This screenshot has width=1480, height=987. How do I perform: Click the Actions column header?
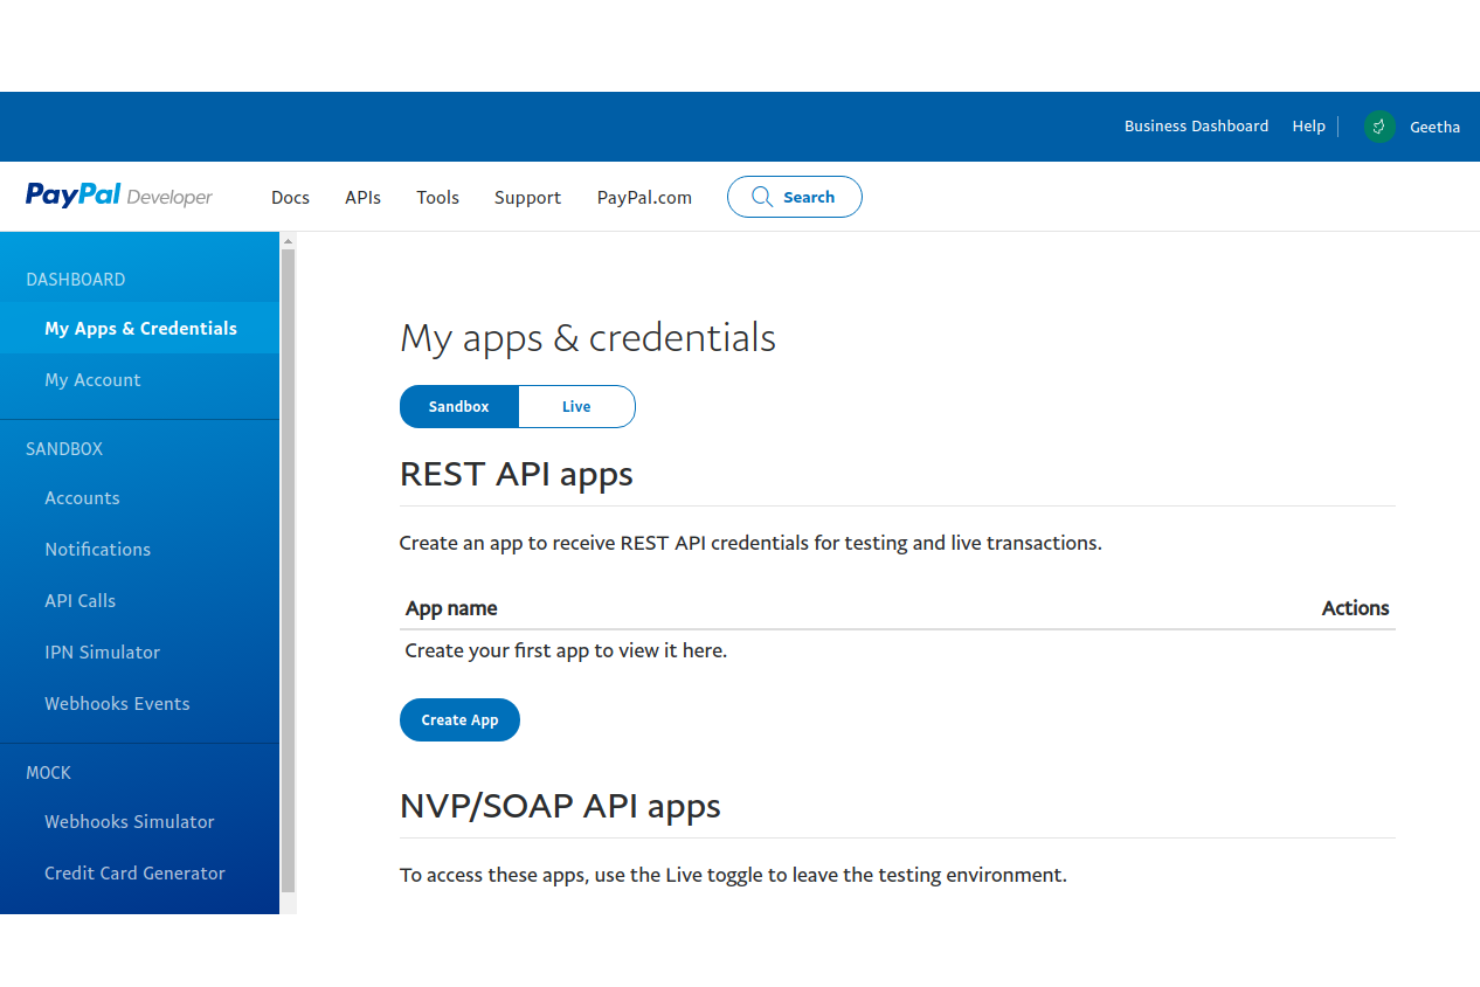[x=1355, y=608]
